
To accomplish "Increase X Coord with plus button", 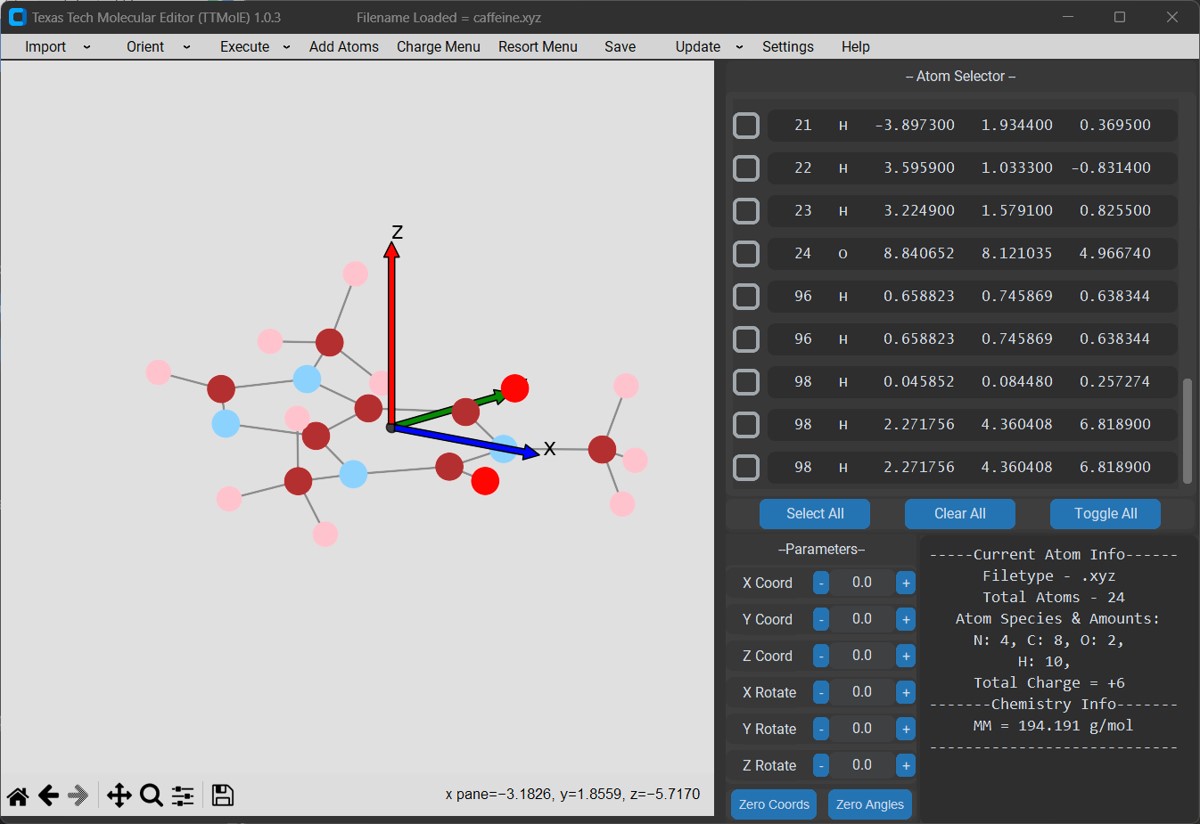I will pyautogui.click(x=905, y=583).
